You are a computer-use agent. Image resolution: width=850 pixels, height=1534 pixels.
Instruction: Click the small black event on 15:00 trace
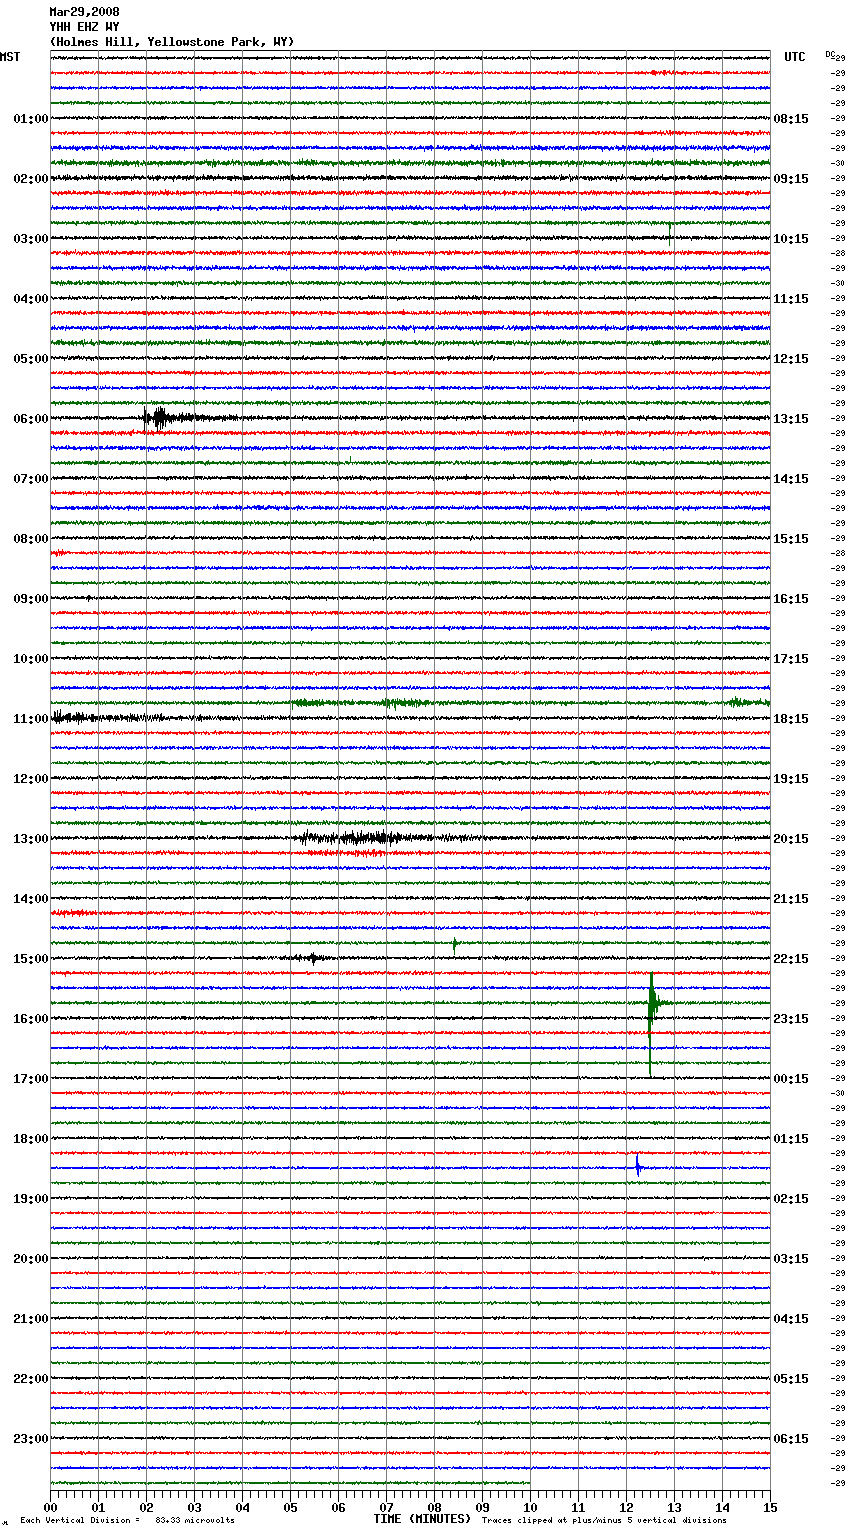312,958
